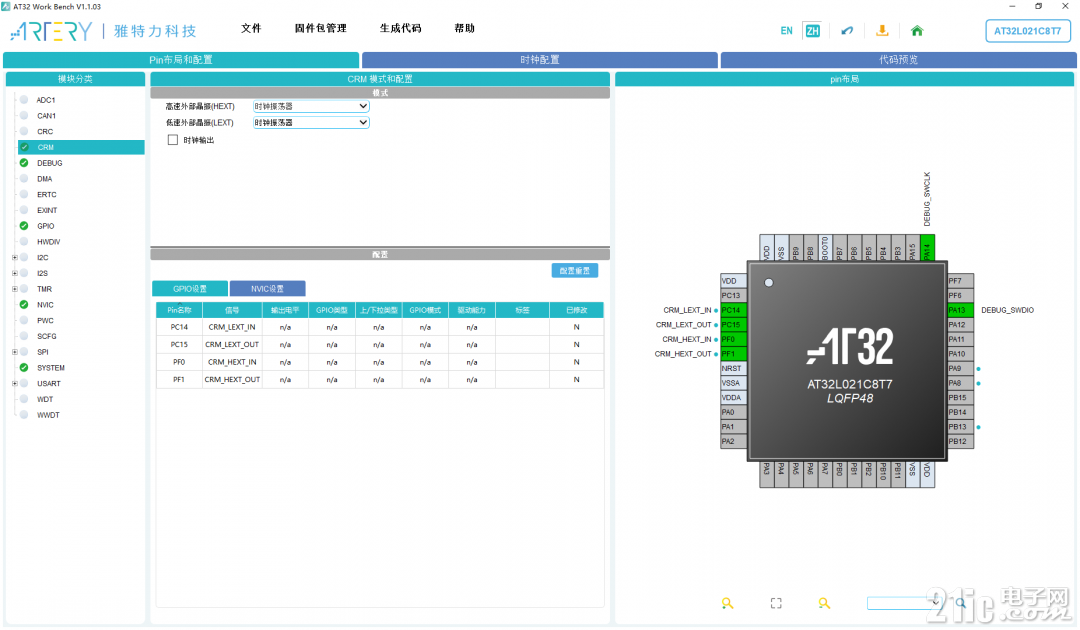
Task: Expand the USART tree node
Action: click(x=14, y=384)
